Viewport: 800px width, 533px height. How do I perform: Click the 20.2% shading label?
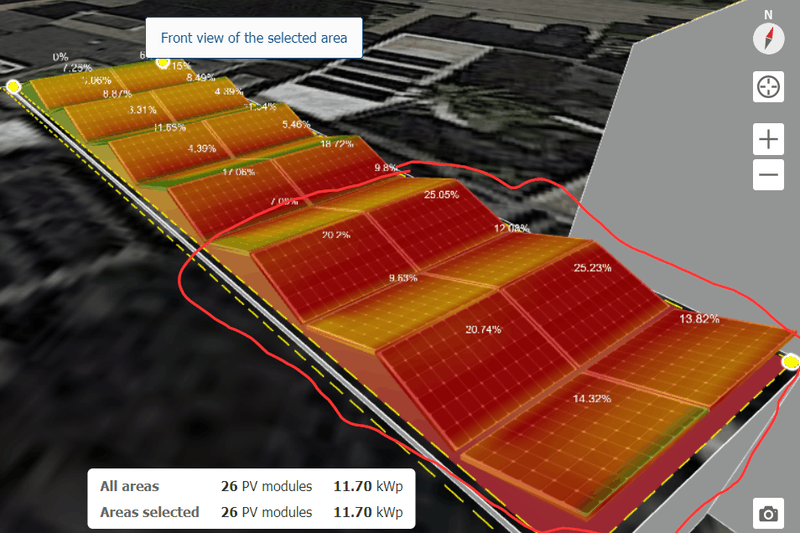pos(336,235)
